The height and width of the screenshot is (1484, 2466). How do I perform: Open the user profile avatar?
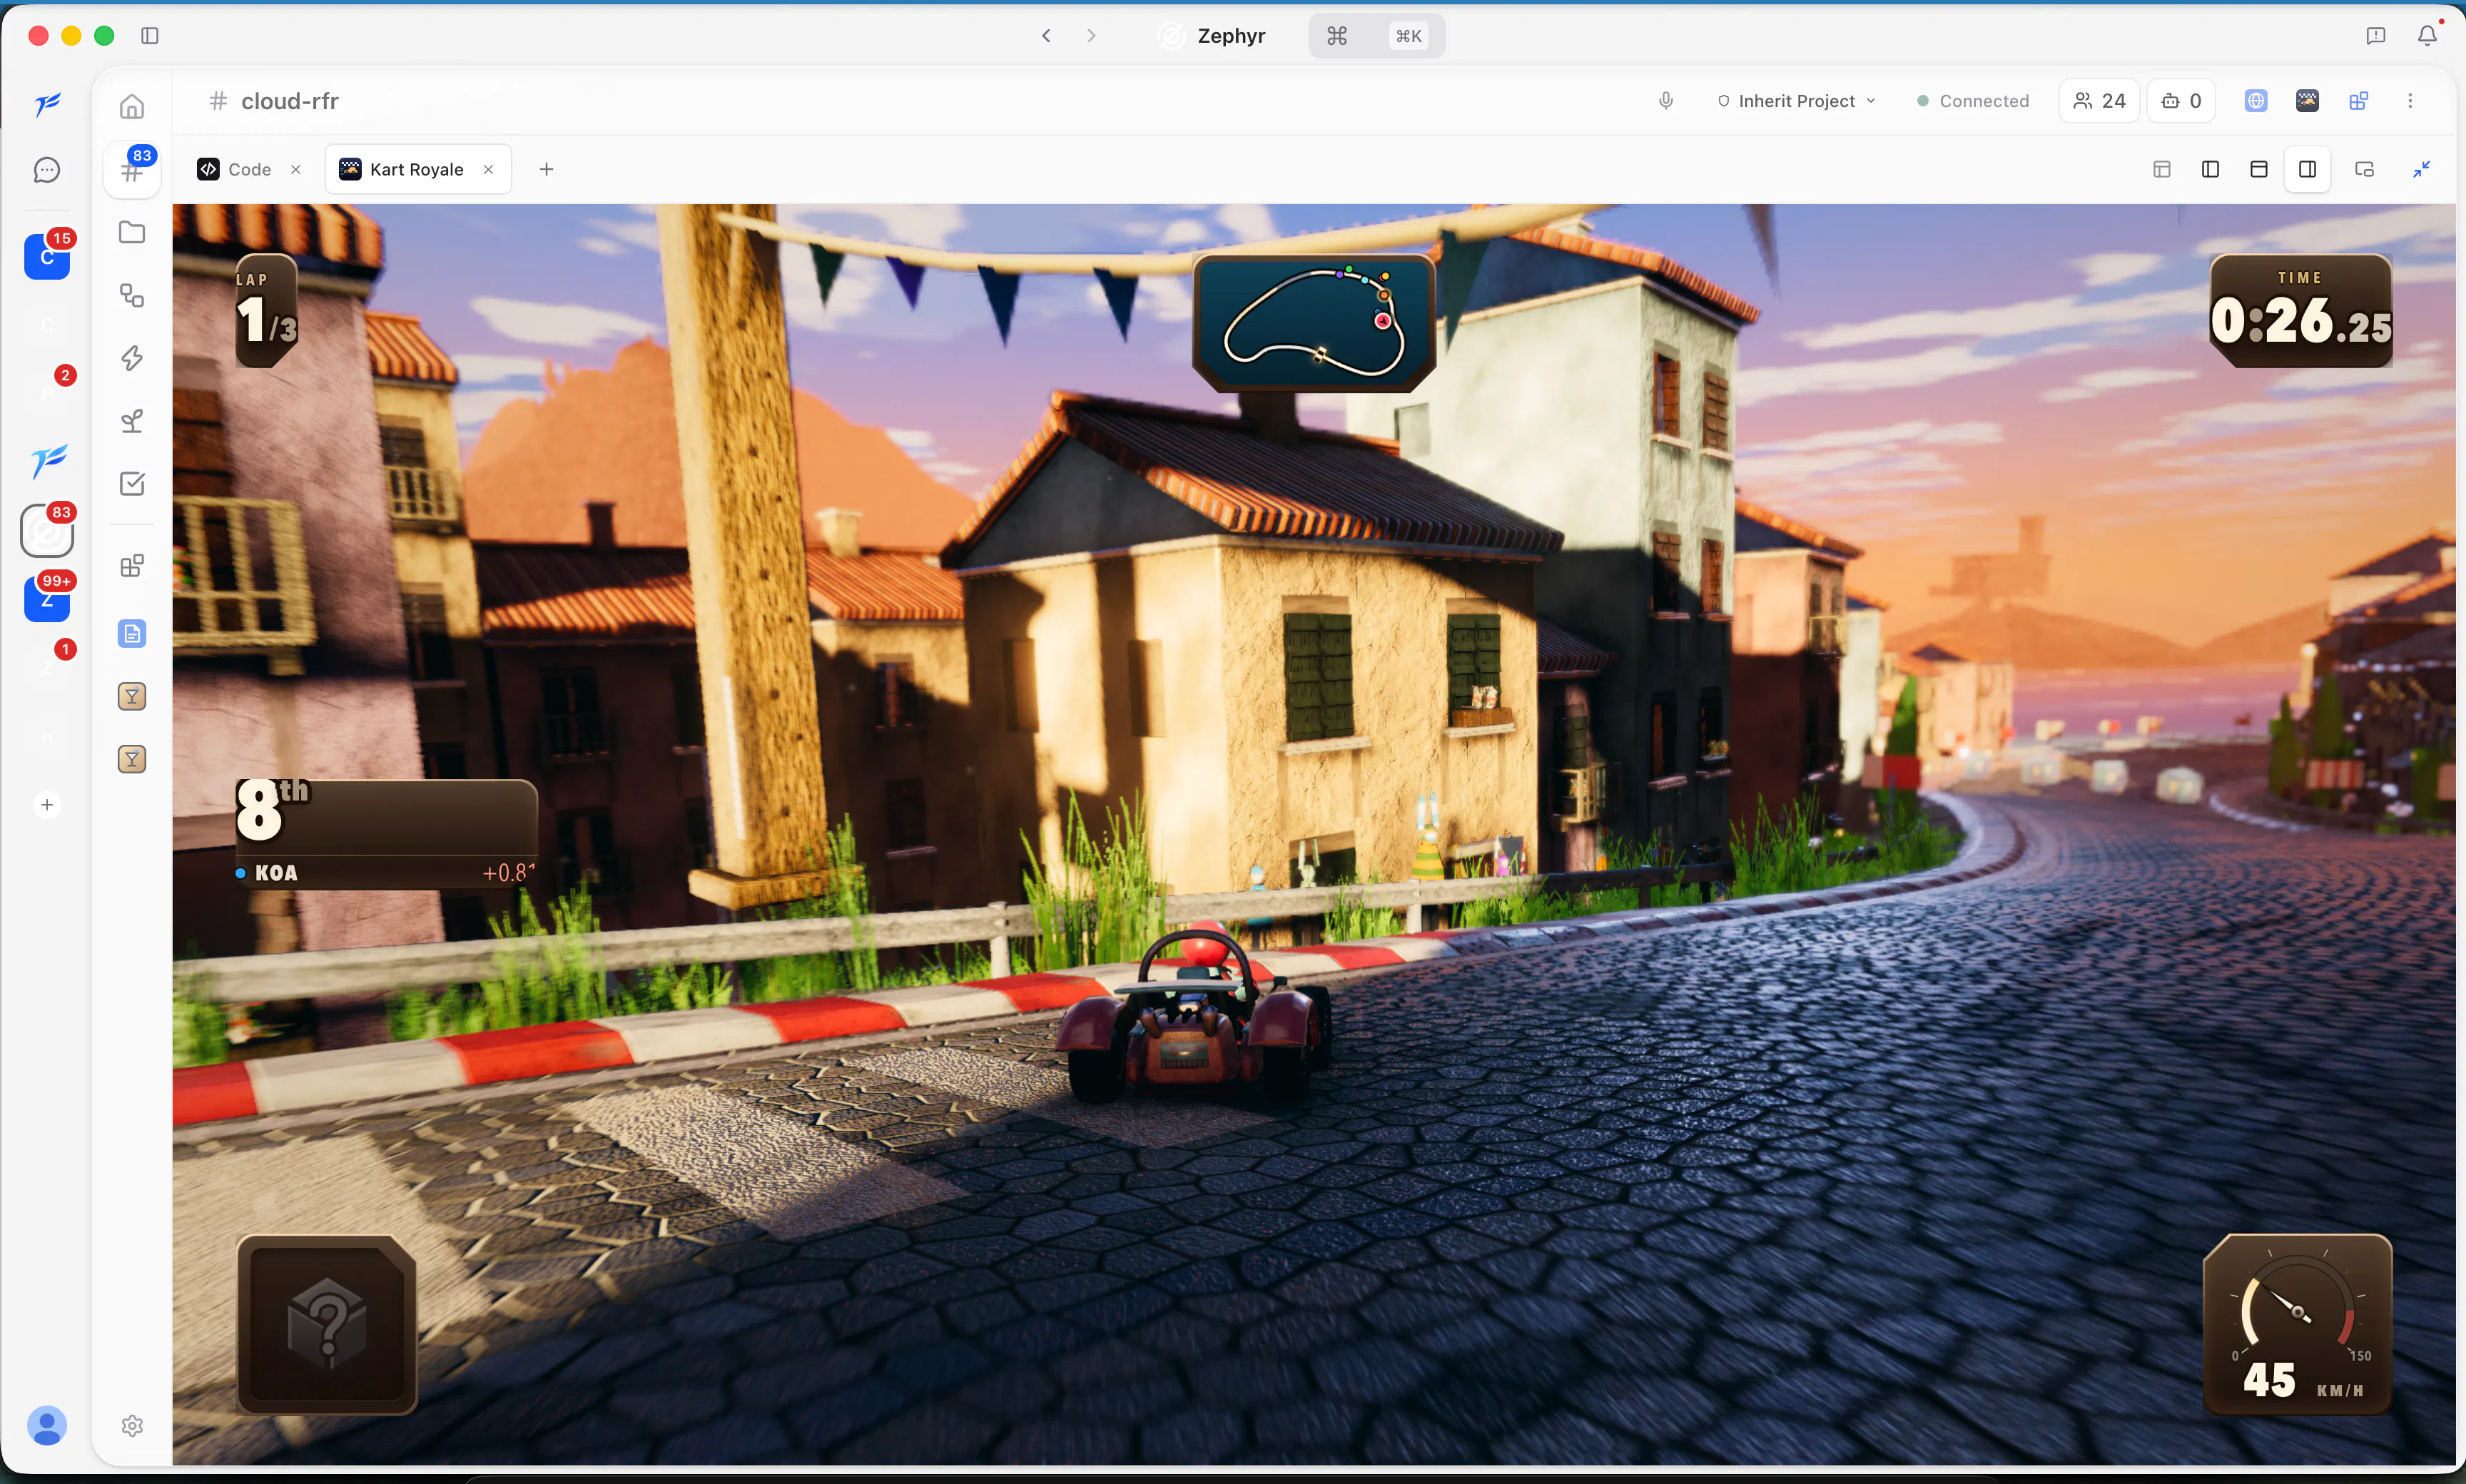47,1425
